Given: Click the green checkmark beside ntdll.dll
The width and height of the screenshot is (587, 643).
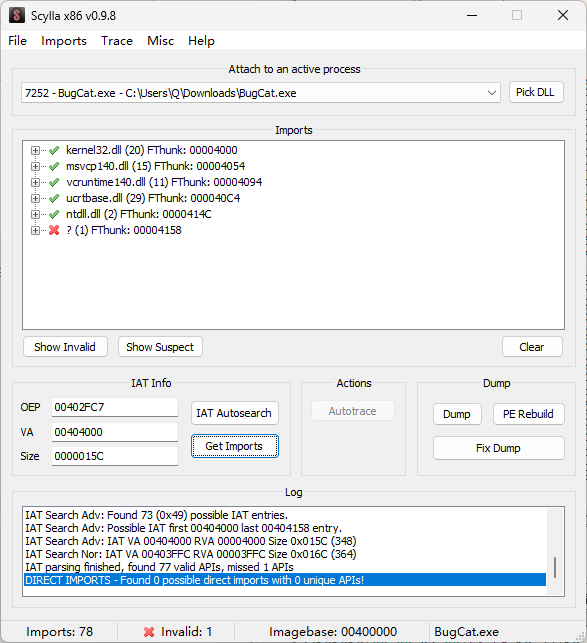Looking at the screenshot, I should pyautogui.click(x=54, y=214).
